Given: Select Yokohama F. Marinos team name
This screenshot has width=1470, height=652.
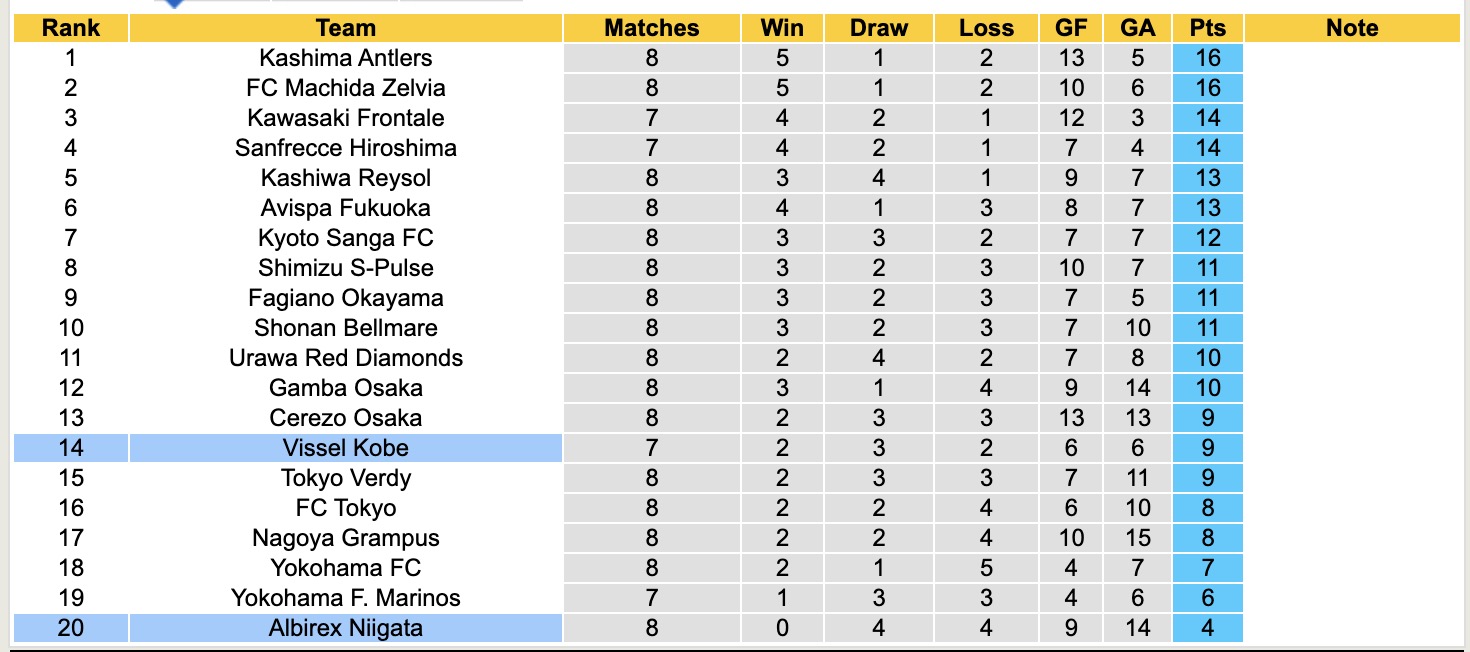Looking at the screenshot, I should pyautogui.click(x=345, y=598).
